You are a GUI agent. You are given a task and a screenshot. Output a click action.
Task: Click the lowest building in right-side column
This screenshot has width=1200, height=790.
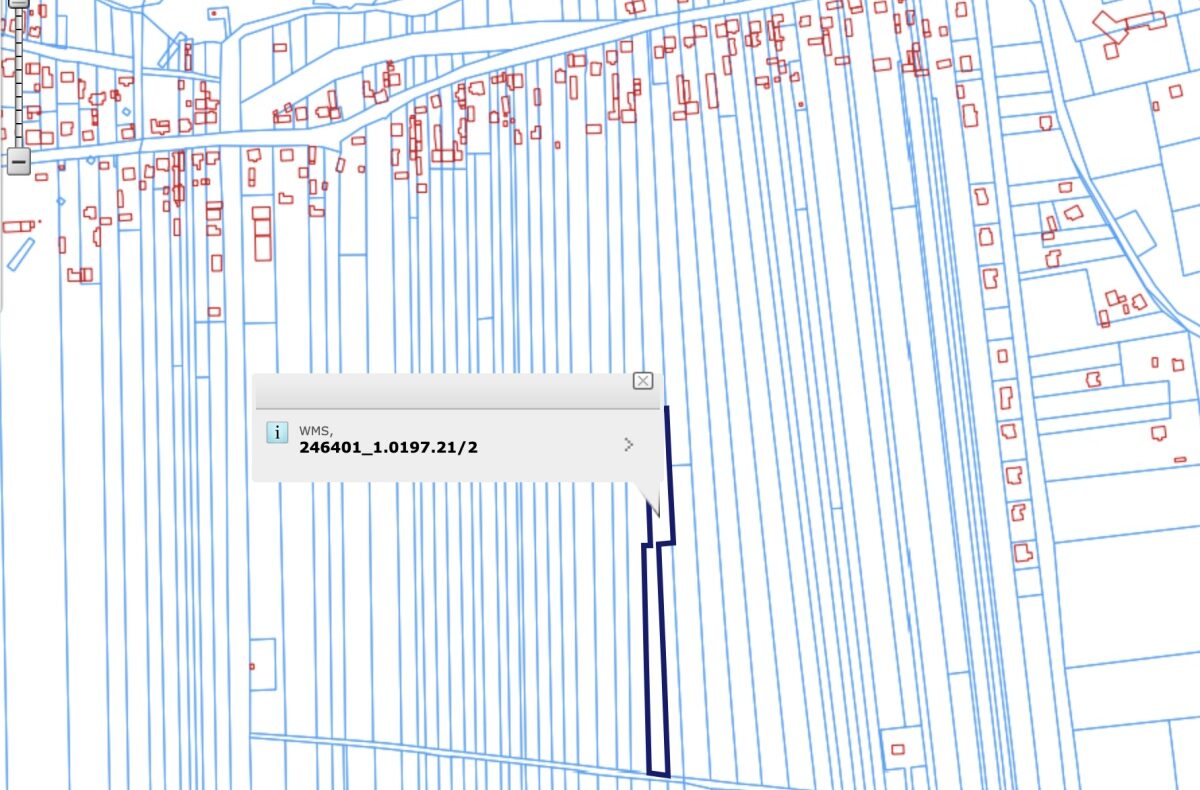click(x=1023, y=552)
